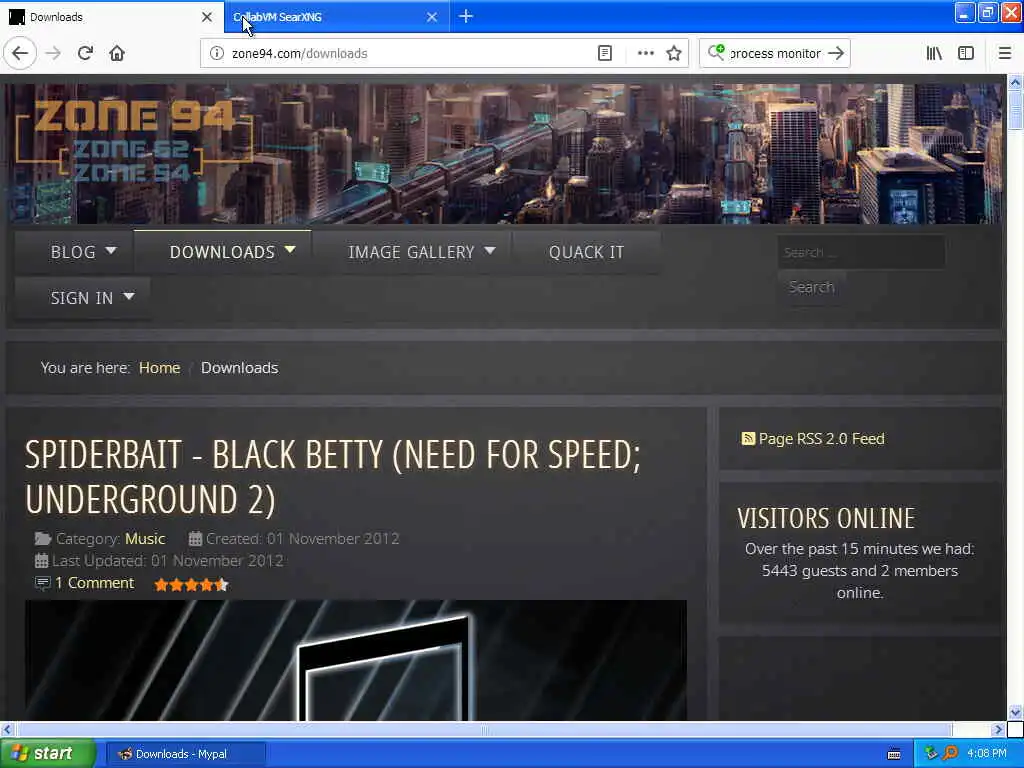1024x768 pixels.
Task: Click the orange magnifier tray icon
Action: pos(950,754)
